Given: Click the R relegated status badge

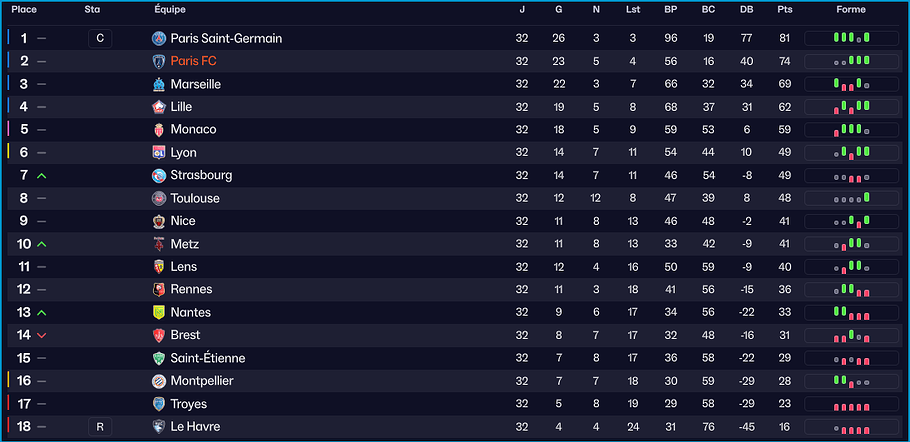Looking at the screenshot, I should tap(99, 427).
